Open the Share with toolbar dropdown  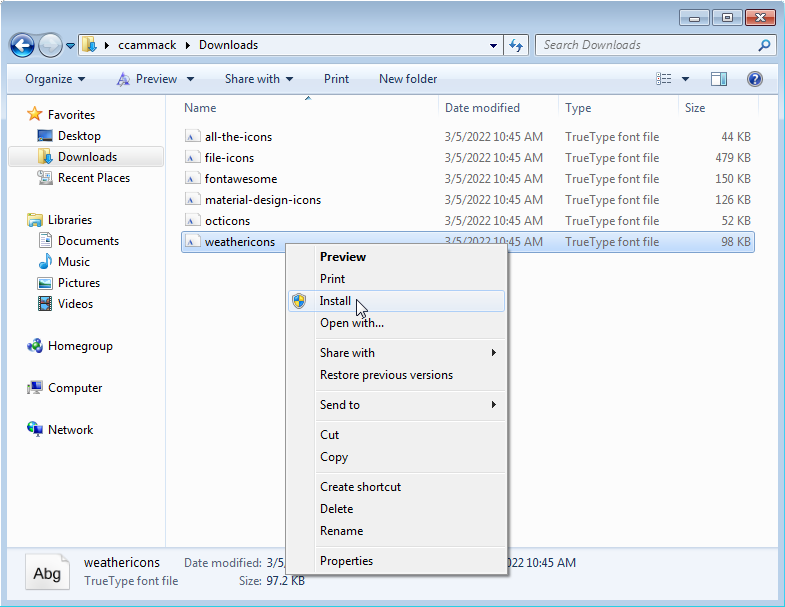259,79
